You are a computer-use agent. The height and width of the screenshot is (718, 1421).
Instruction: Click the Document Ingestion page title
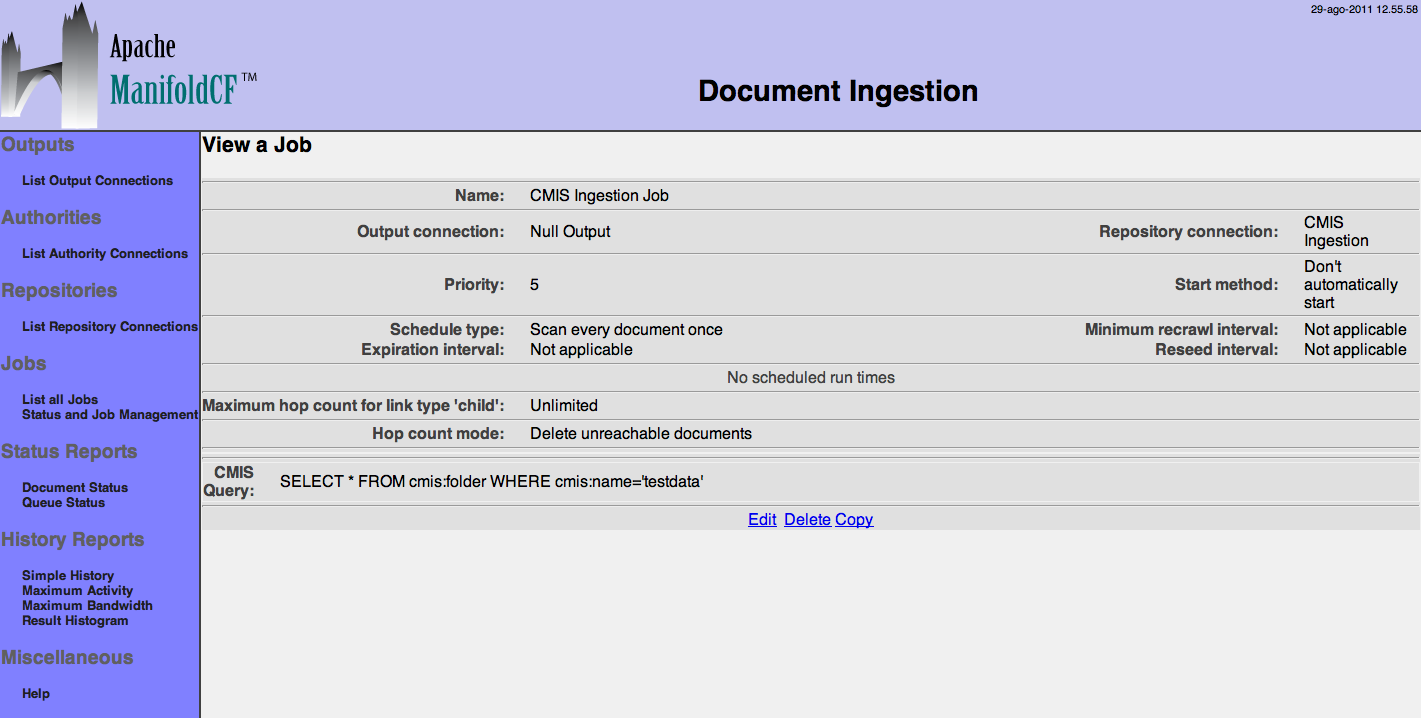837,91
